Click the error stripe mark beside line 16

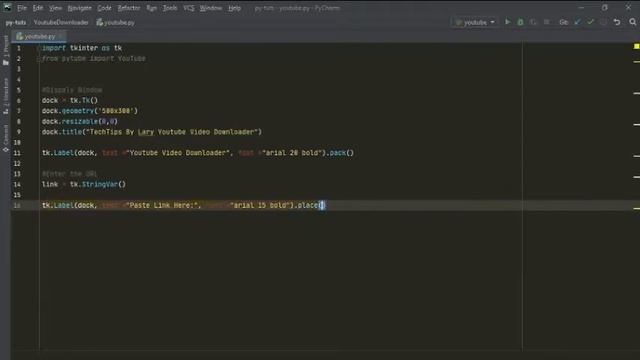click(x=636, y=208)
